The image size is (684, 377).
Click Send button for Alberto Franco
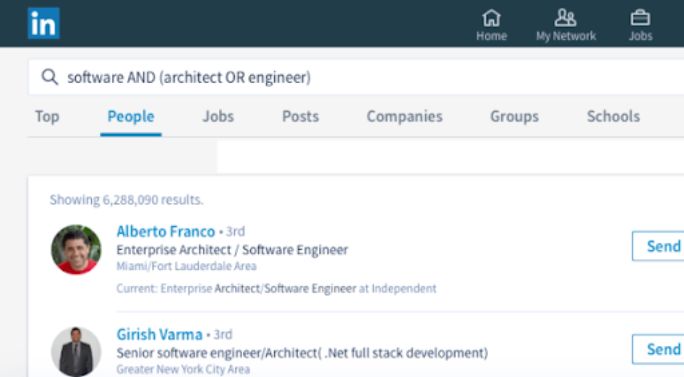(x=658, y=246)
